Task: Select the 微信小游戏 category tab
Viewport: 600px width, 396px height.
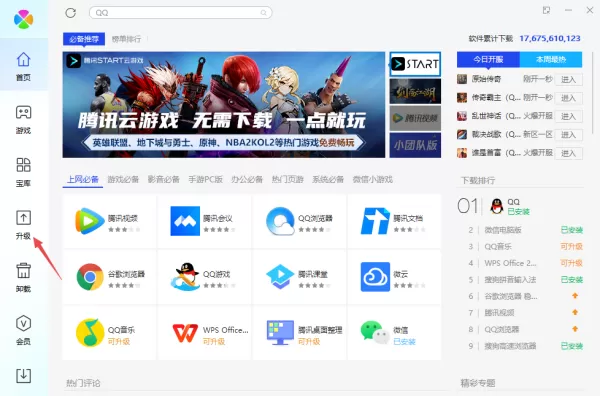Action: click(373, 179)
